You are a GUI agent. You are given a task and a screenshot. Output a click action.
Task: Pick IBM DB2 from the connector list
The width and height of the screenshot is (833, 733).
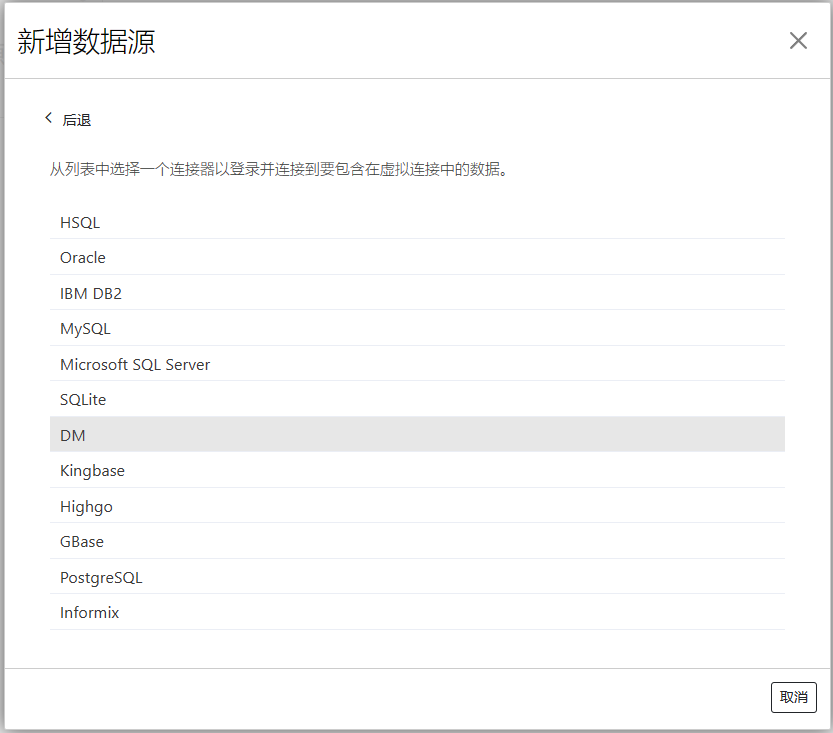tap(417, 293)
